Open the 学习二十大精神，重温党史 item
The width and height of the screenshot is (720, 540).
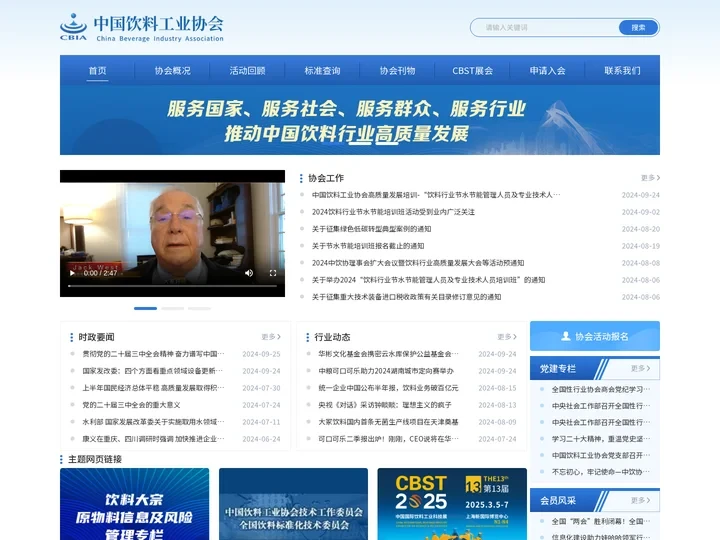pyautogui.click(x=601, y=439)
